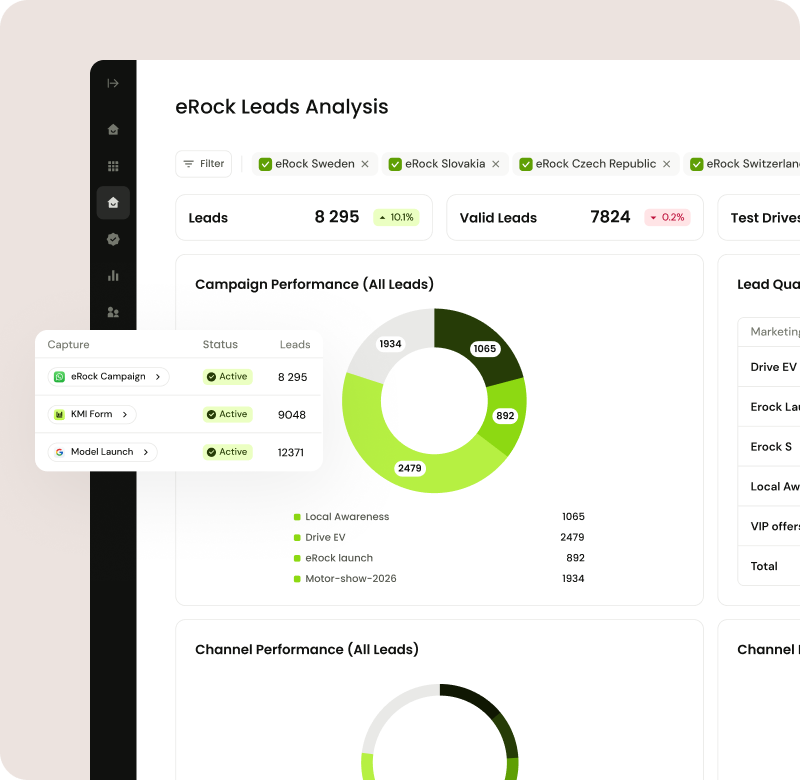Click the Leads column header in capture table

point(295,345)
